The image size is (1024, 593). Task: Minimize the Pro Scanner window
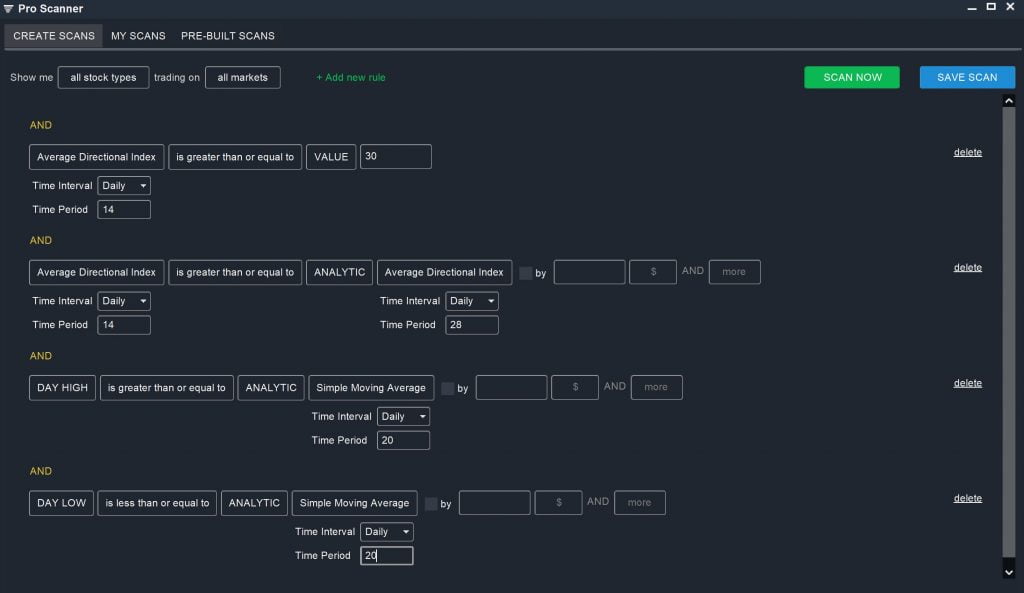972,8
